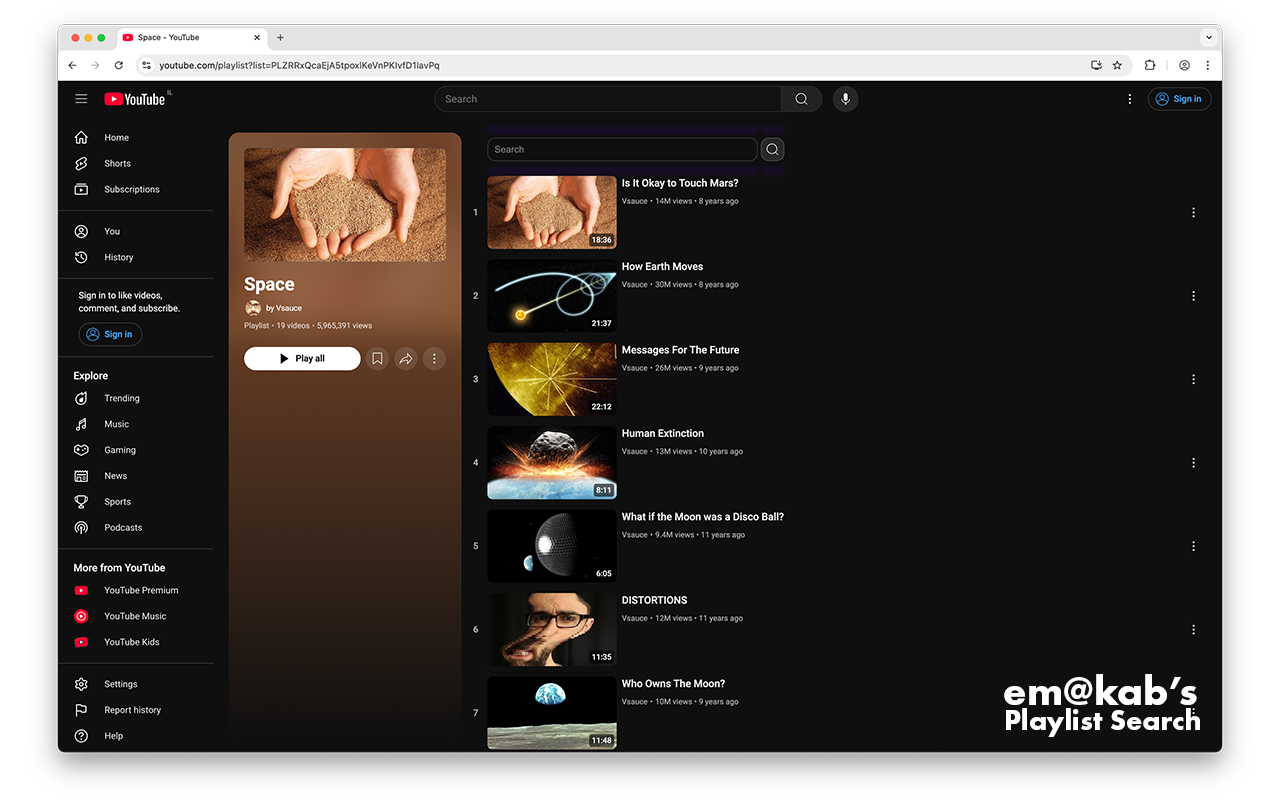
Task: Save the Space playlist with bookmark icon
Action: 377,358
